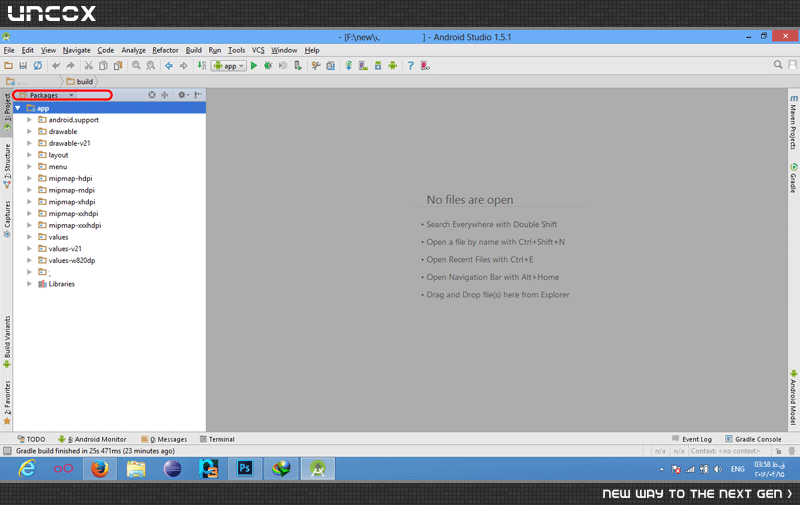Select the drawable-v21 tree item
This screenshot has height=505, width=800.
tap(69, 143)
